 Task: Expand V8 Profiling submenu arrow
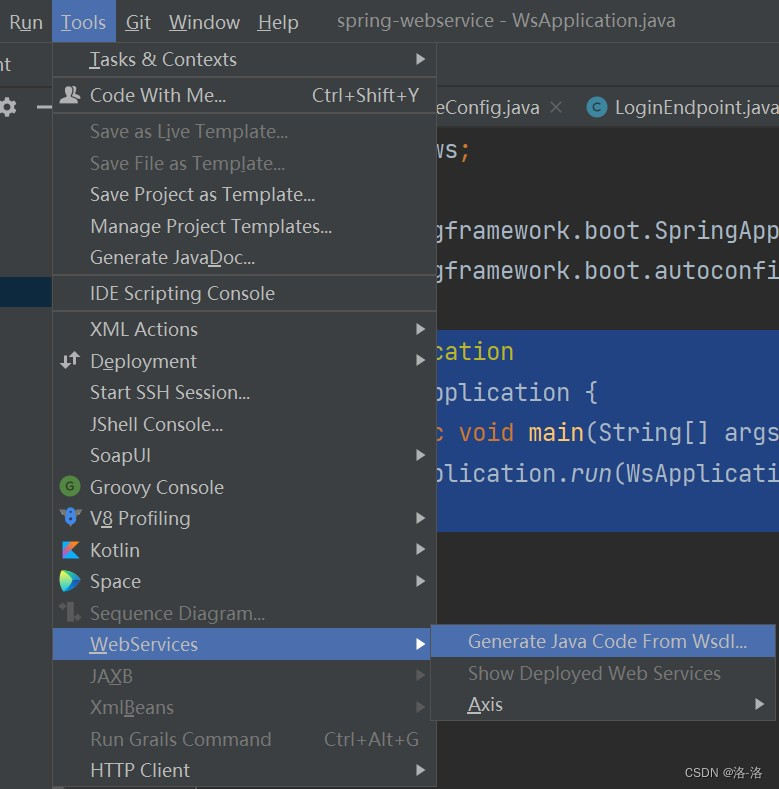pos(420,518)
